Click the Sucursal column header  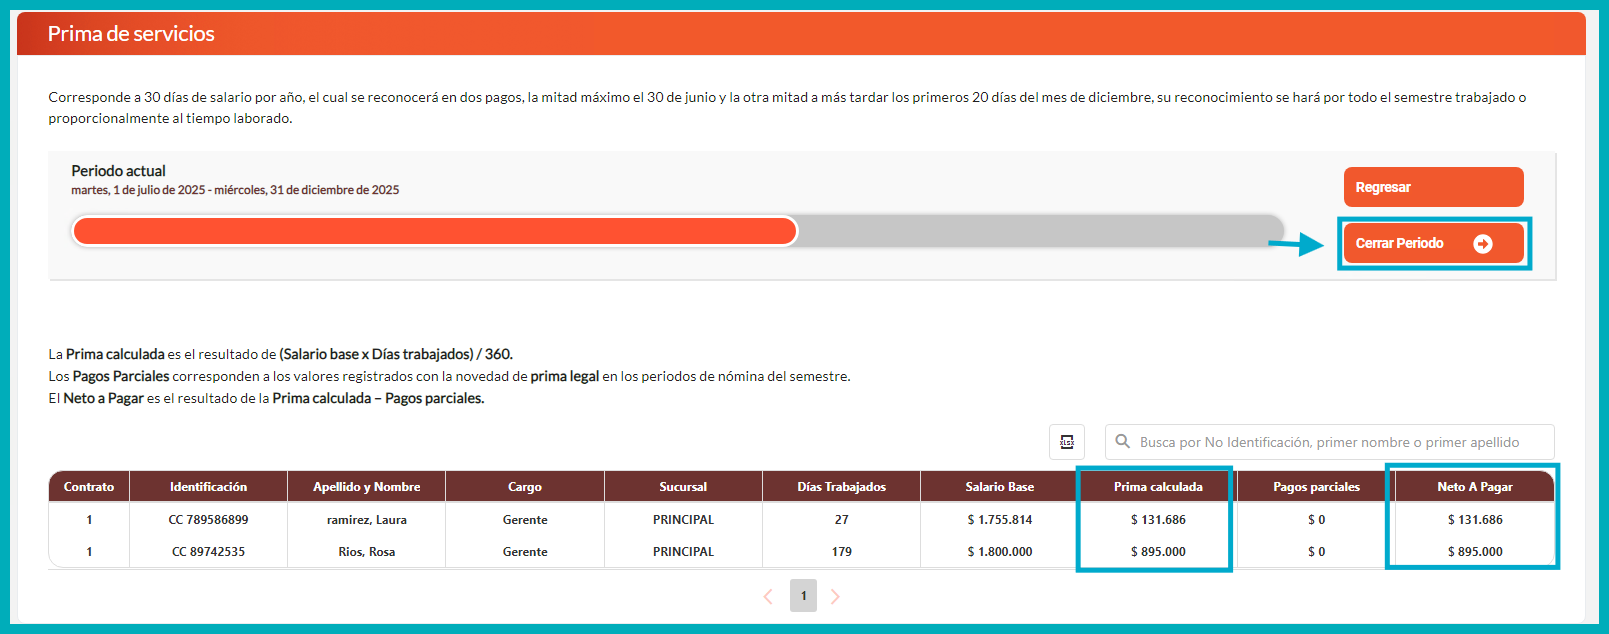pos(683,487)
